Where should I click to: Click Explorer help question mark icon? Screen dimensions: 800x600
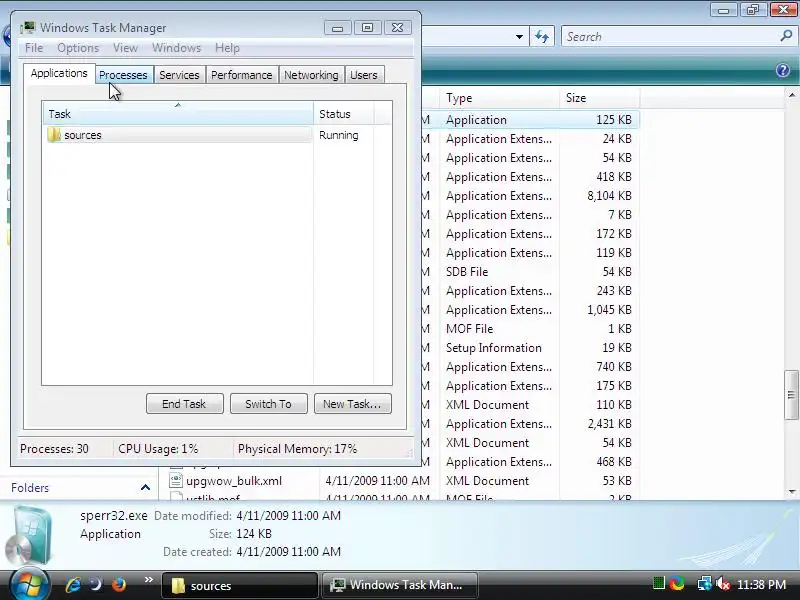coord(783,70)
